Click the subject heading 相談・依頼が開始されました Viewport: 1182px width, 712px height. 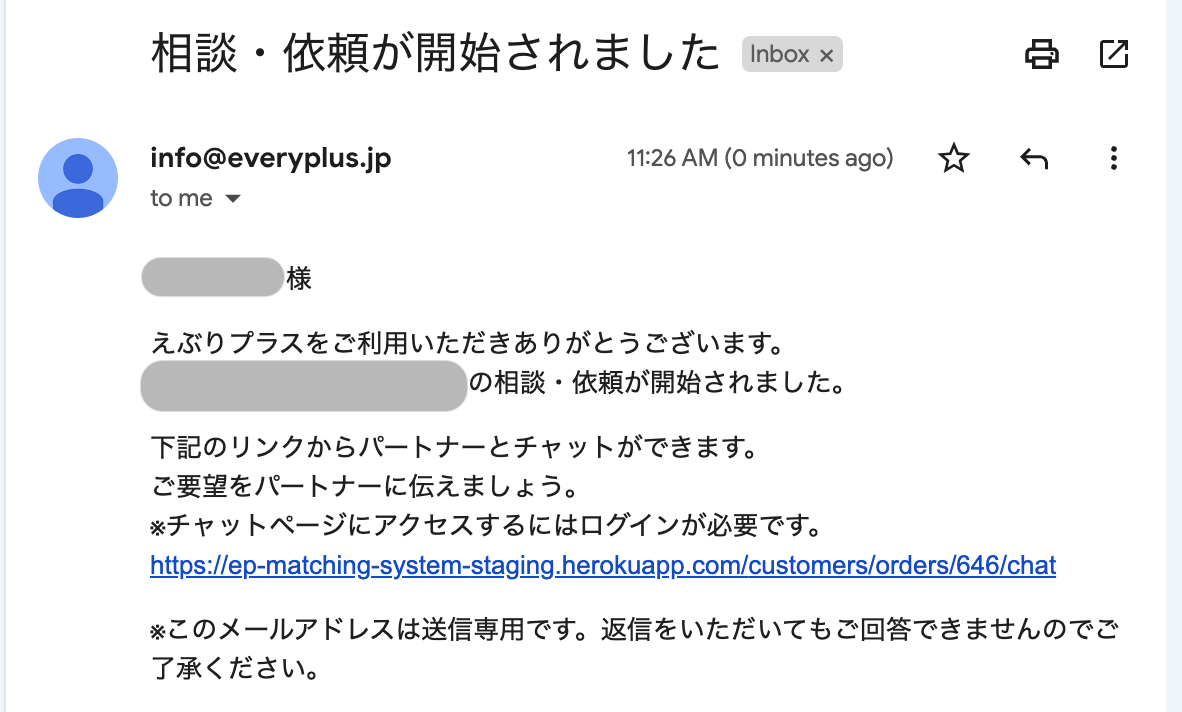click(436, 53)
